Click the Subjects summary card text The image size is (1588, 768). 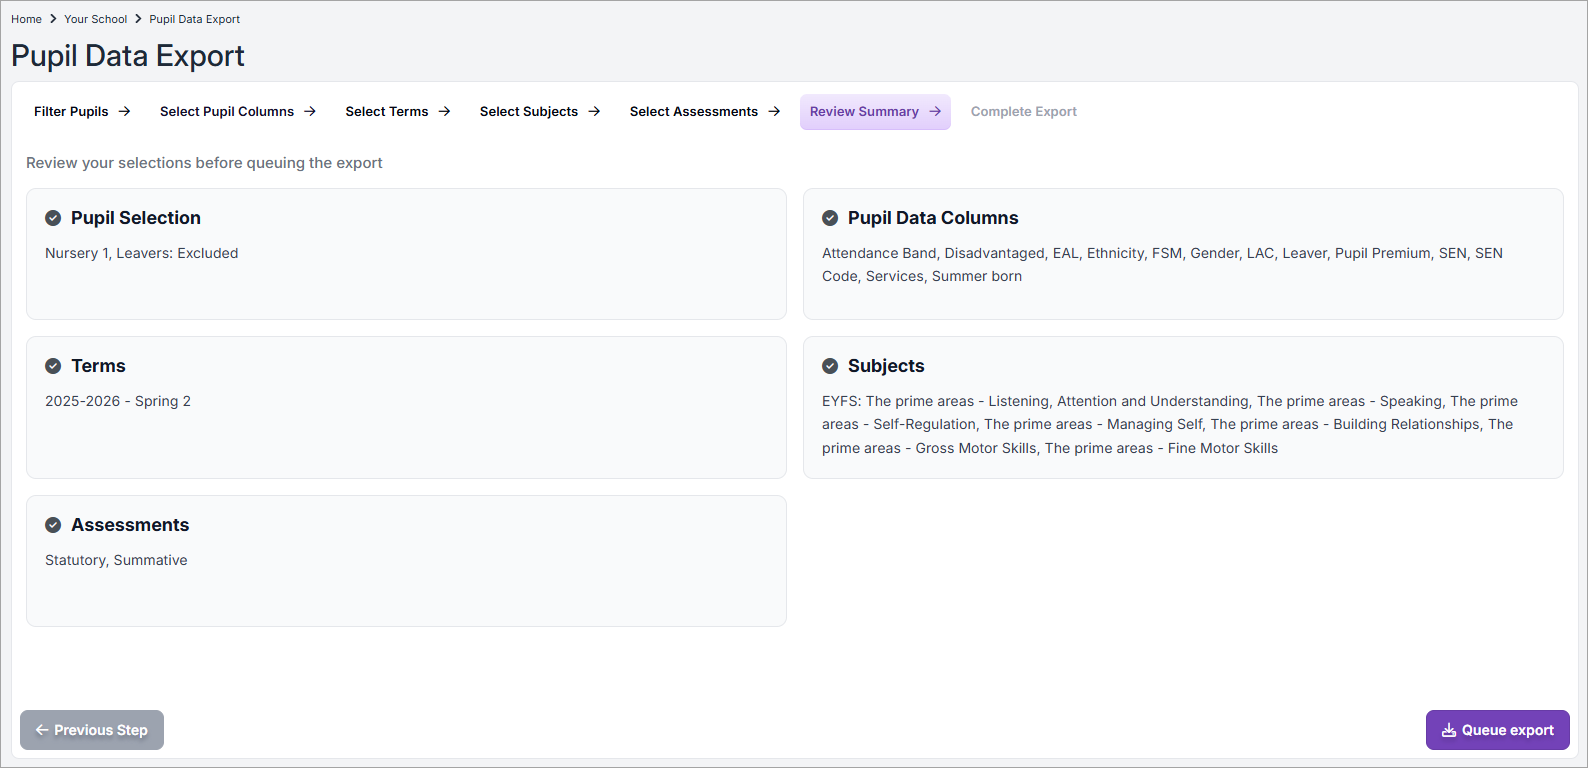pos(1169,425)
